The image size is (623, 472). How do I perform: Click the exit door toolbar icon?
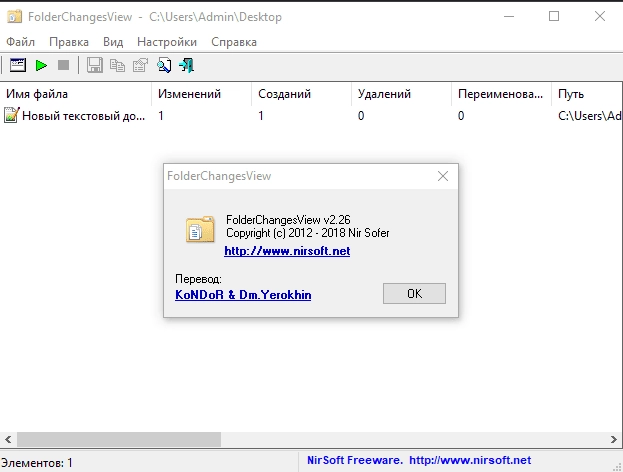click(186, 65)
